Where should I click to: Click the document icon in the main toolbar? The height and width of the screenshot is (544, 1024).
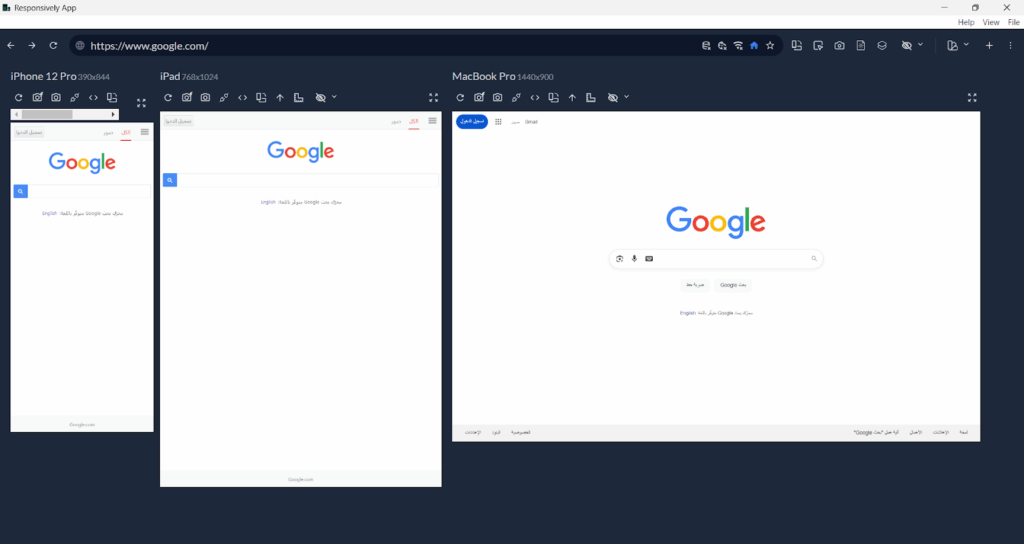861,46
